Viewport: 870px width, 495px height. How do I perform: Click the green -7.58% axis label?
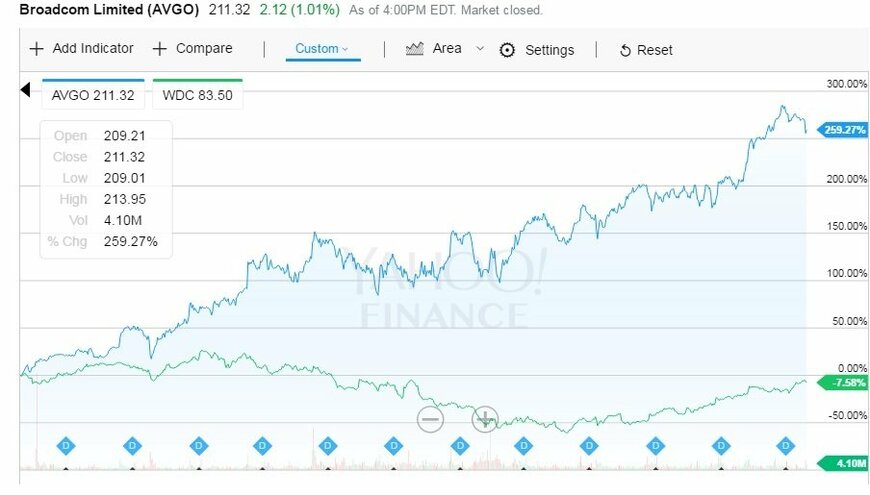tap(842, 382)
